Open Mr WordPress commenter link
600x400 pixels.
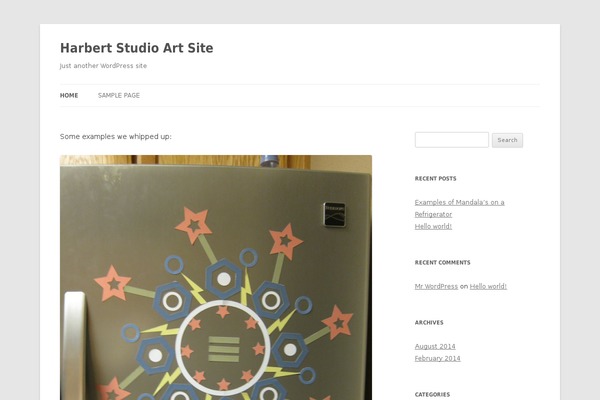(x=436, y=286)
